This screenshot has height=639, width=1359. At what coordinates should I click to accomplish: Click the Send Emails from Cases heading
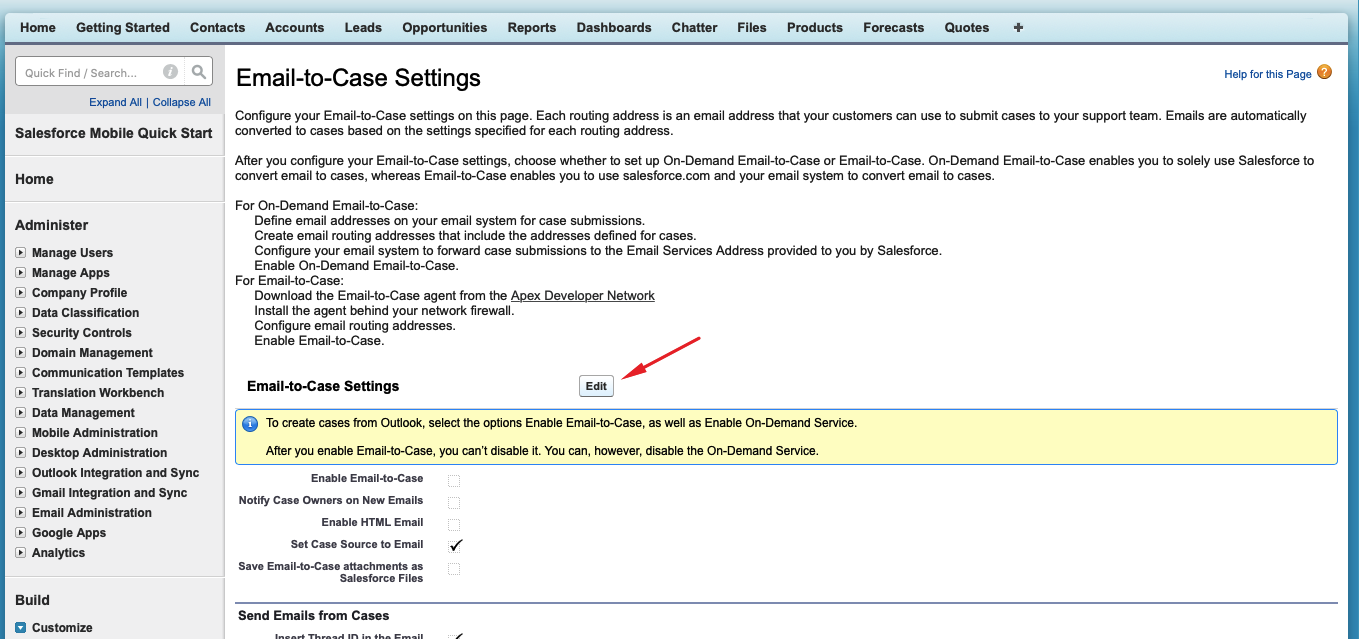(x=314, y=616)
